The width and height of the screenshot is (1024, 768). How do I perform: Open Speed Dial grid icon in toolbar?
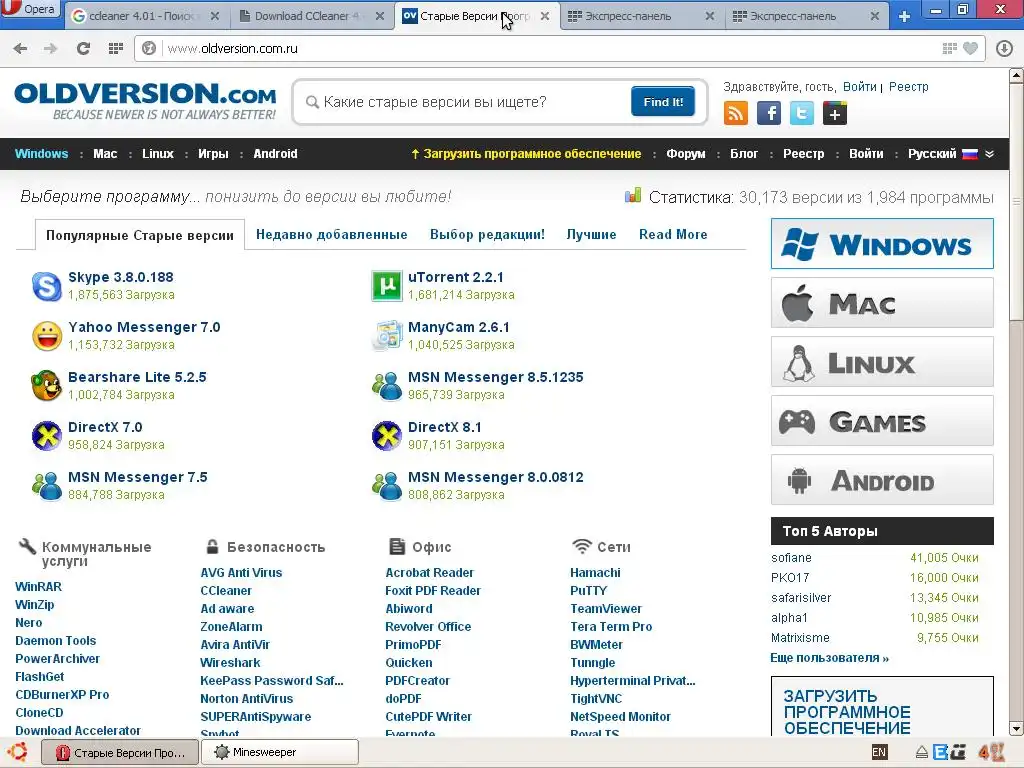point(116,48)
